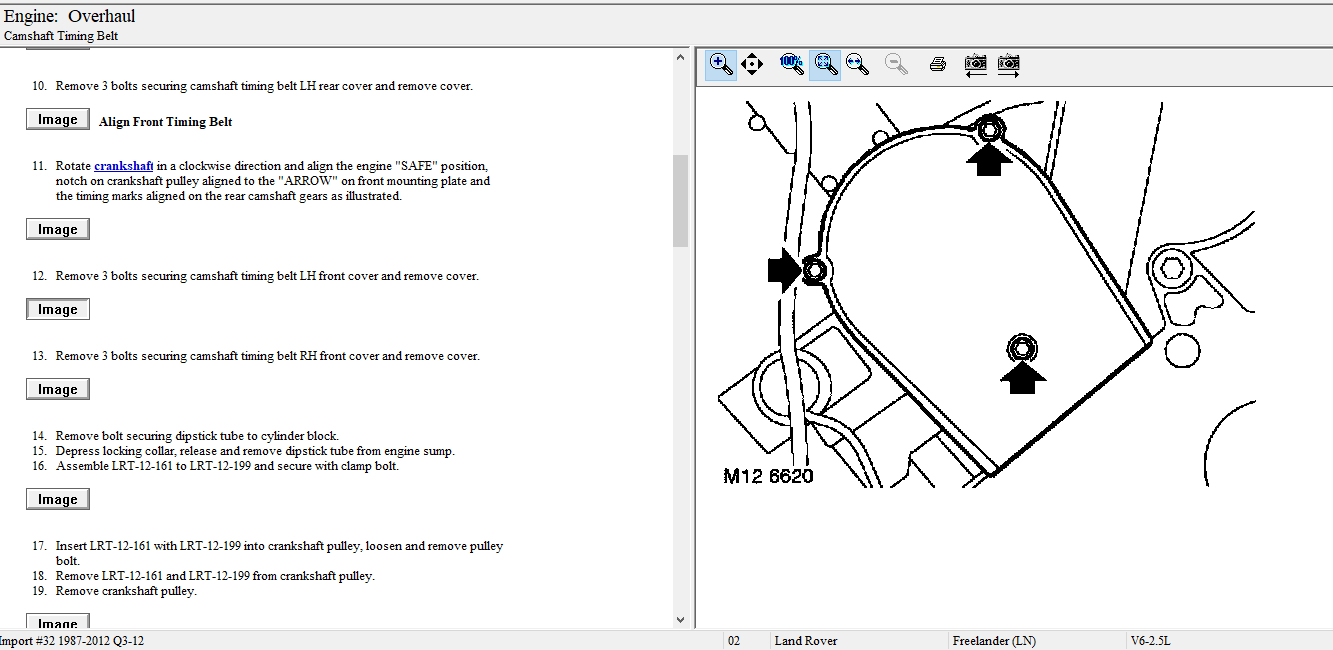
Task: Open the crankshaft link
Action: 123,166
